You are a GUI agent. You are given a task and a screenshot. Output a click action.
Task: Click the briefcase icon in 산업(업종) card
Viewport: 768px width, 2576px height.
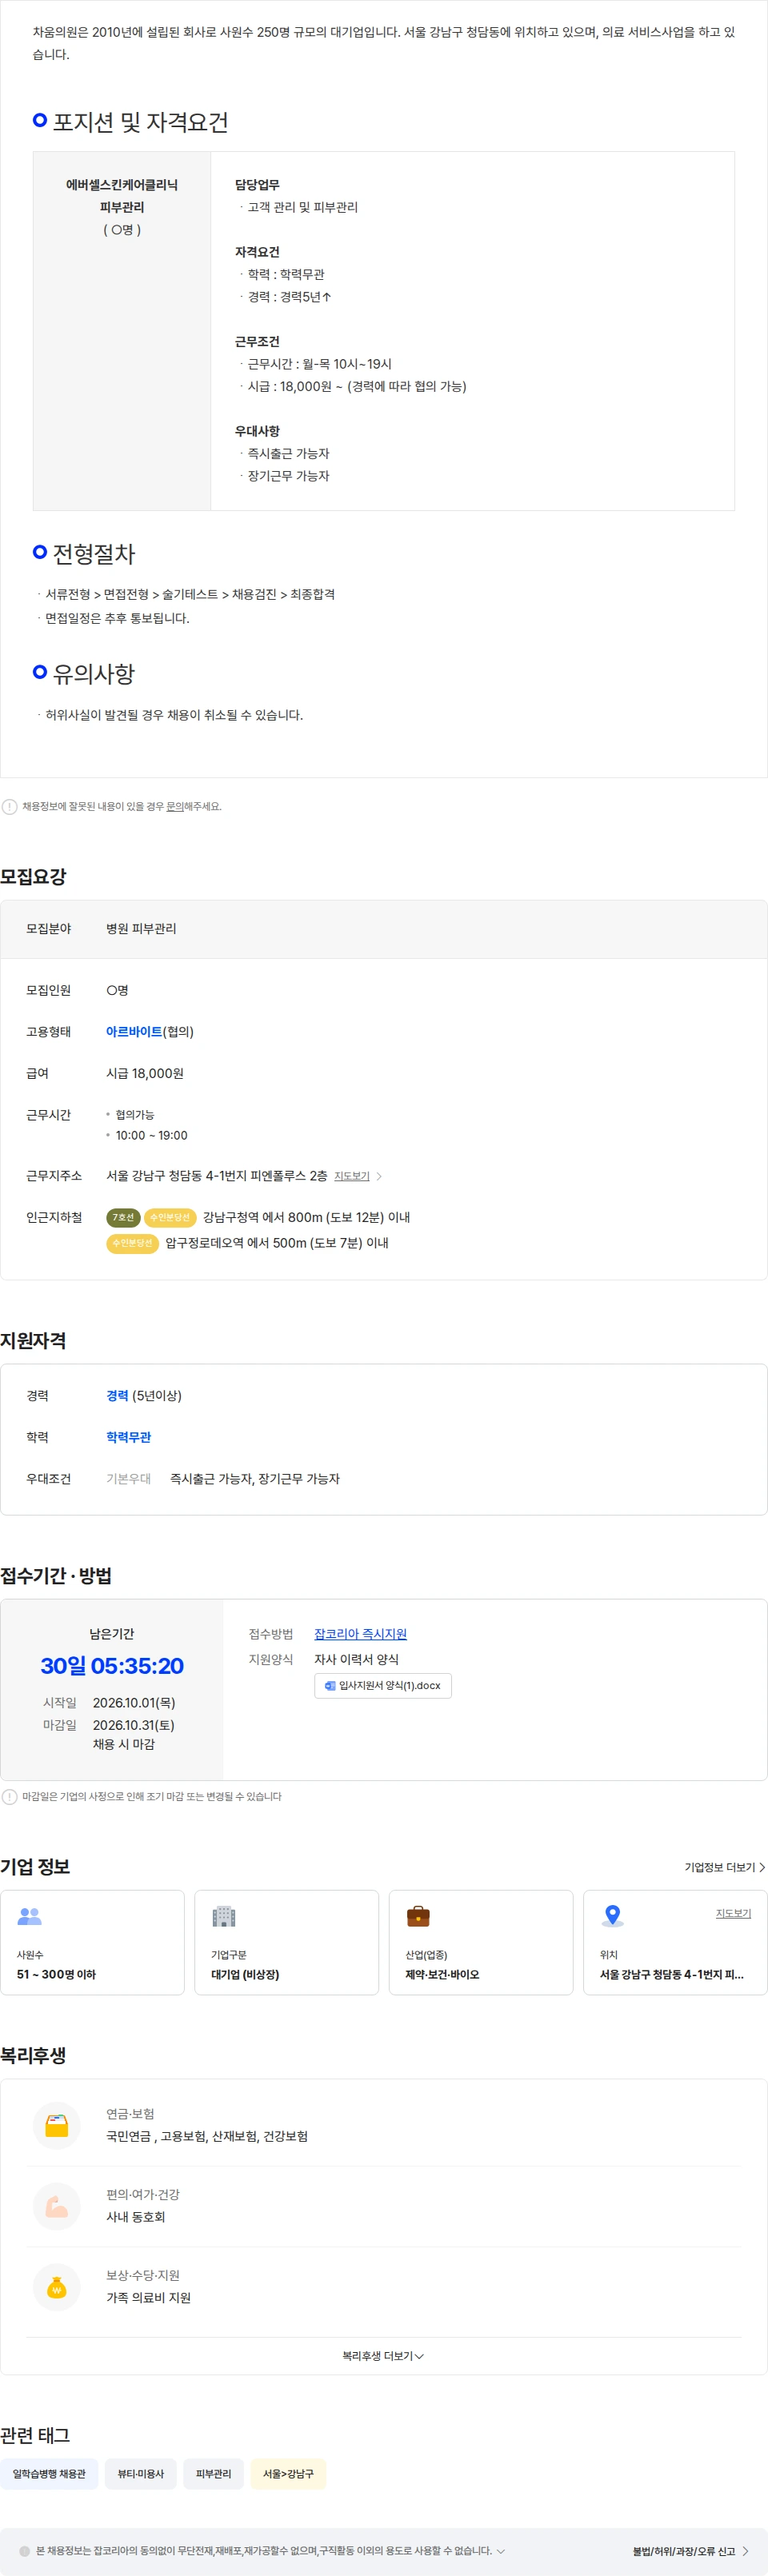tap(418, 1916)
